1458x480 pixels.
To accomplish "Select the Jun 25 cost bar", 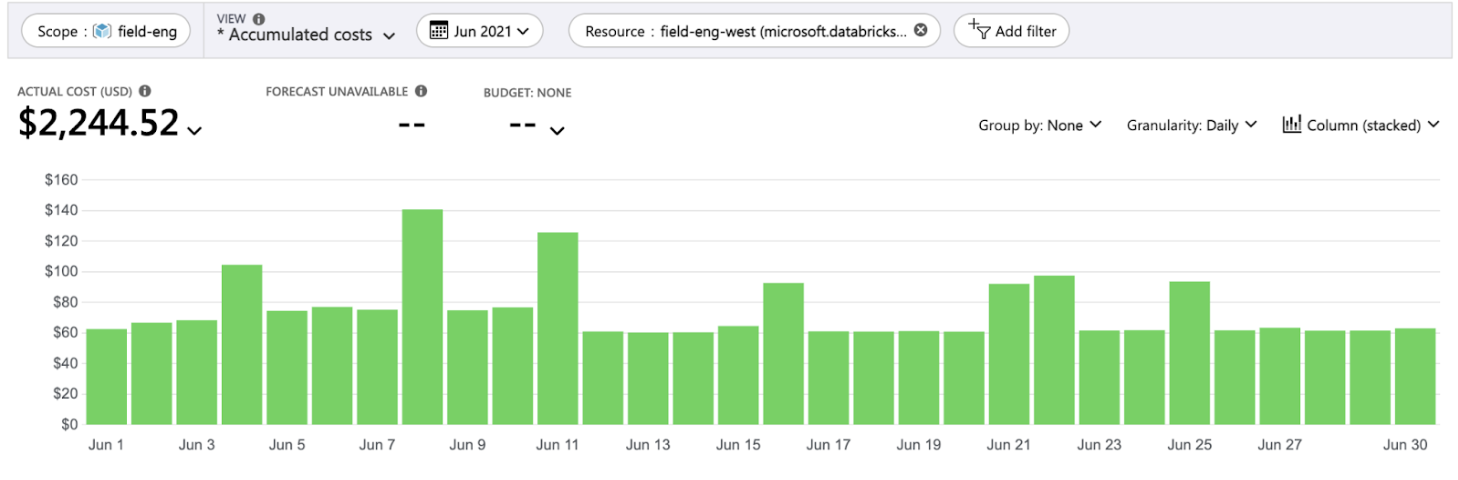I will (1190, 353).
